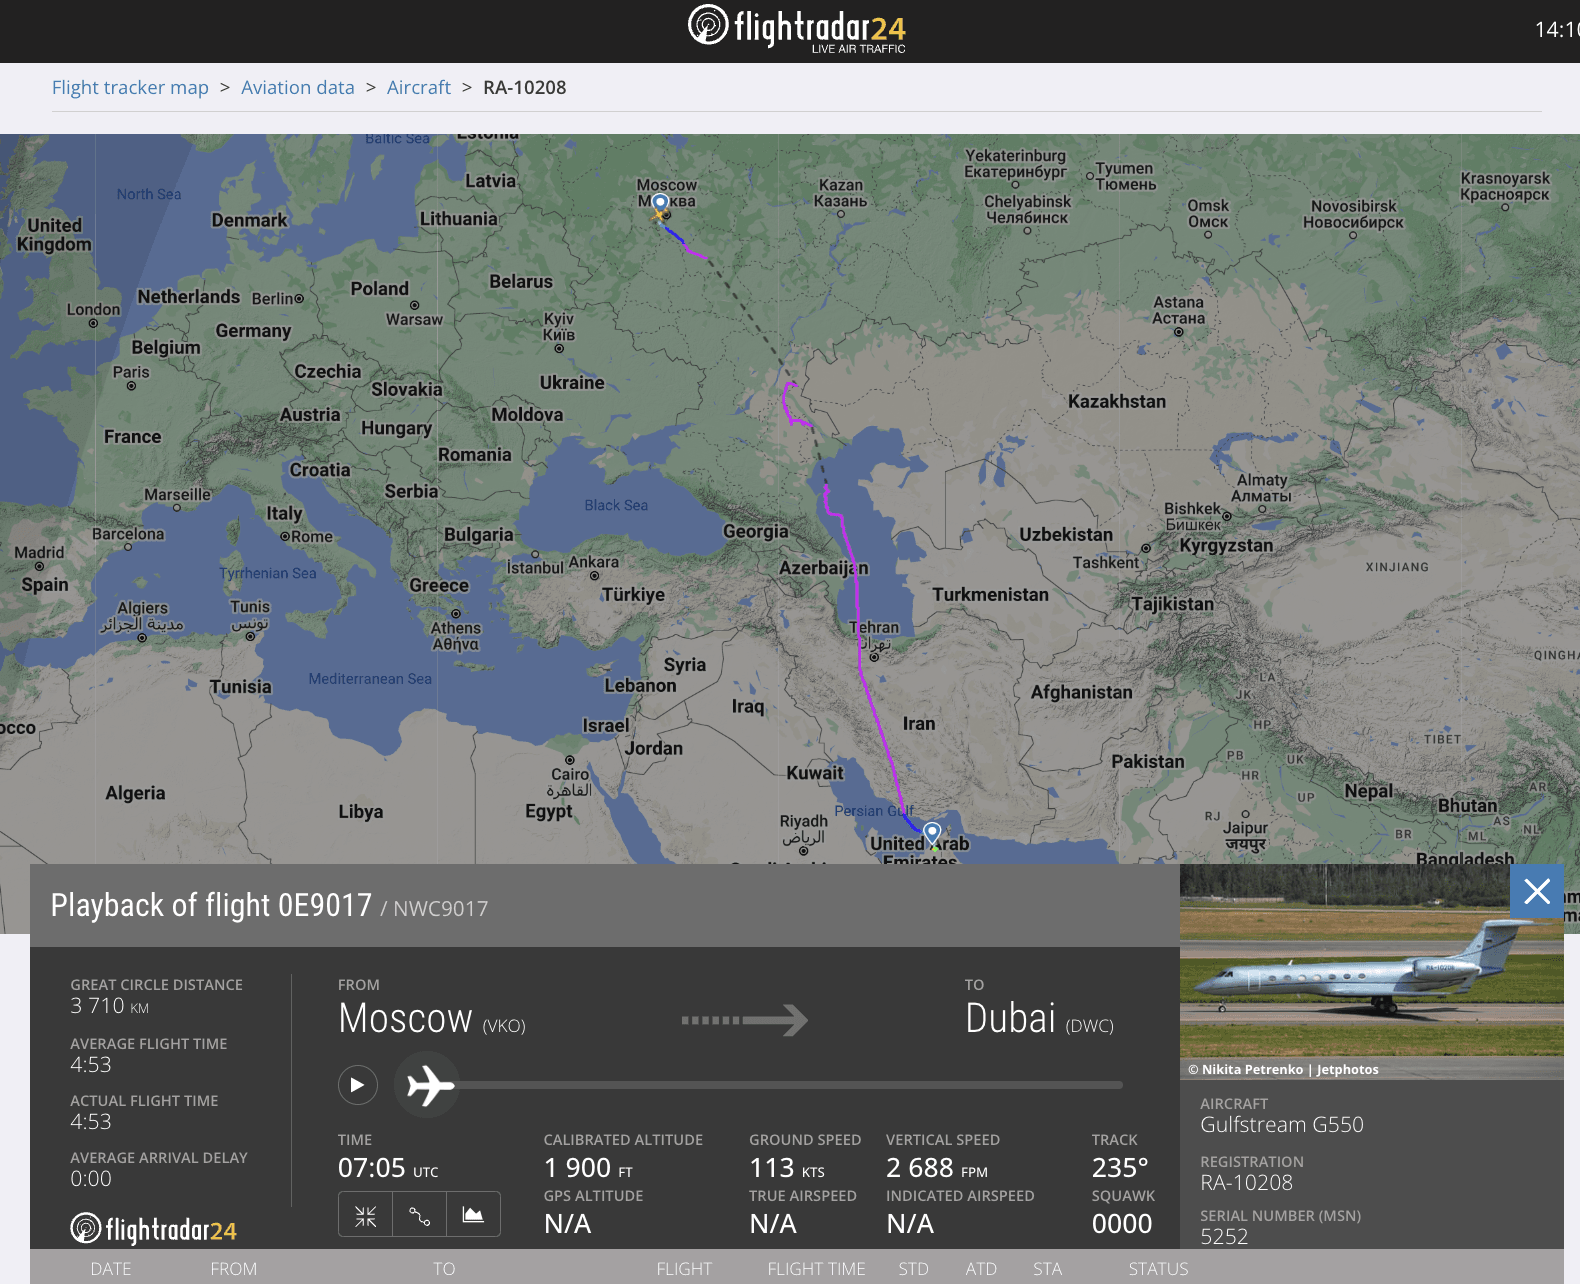The image size is (1580, 1284).
Task: Open Flight tracker map breadcrumb link
Action: 130,88
